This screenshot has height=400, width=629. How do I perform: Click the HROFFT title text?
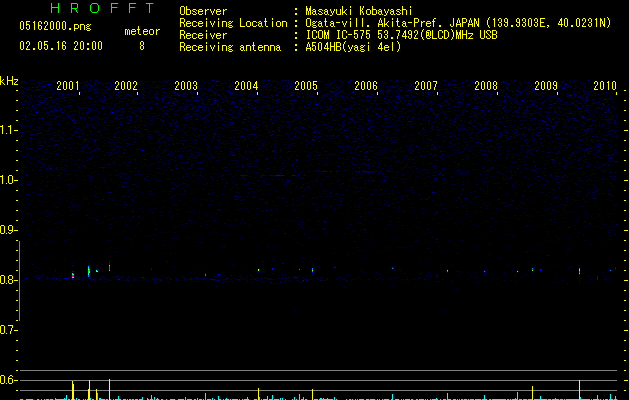102,8
